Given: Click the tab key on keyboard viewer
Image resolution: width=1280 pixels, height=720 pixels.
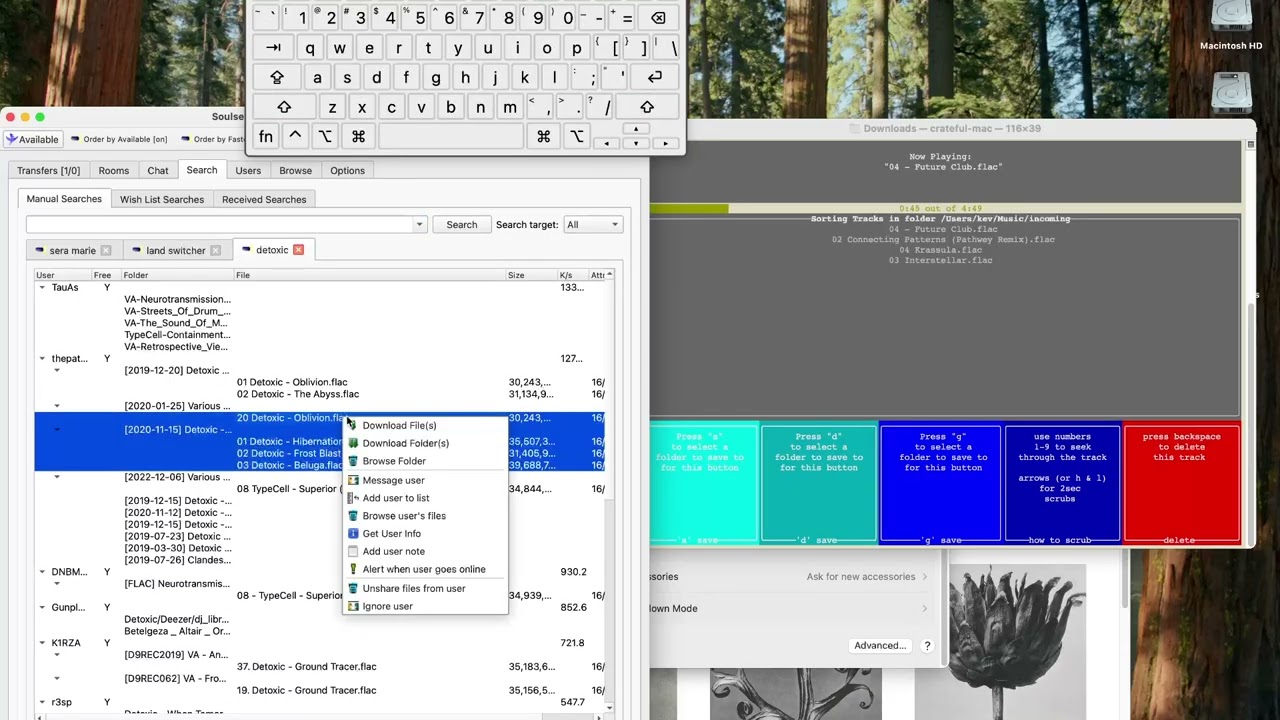Looking at the screenshot, I should (x=273, y=48).
